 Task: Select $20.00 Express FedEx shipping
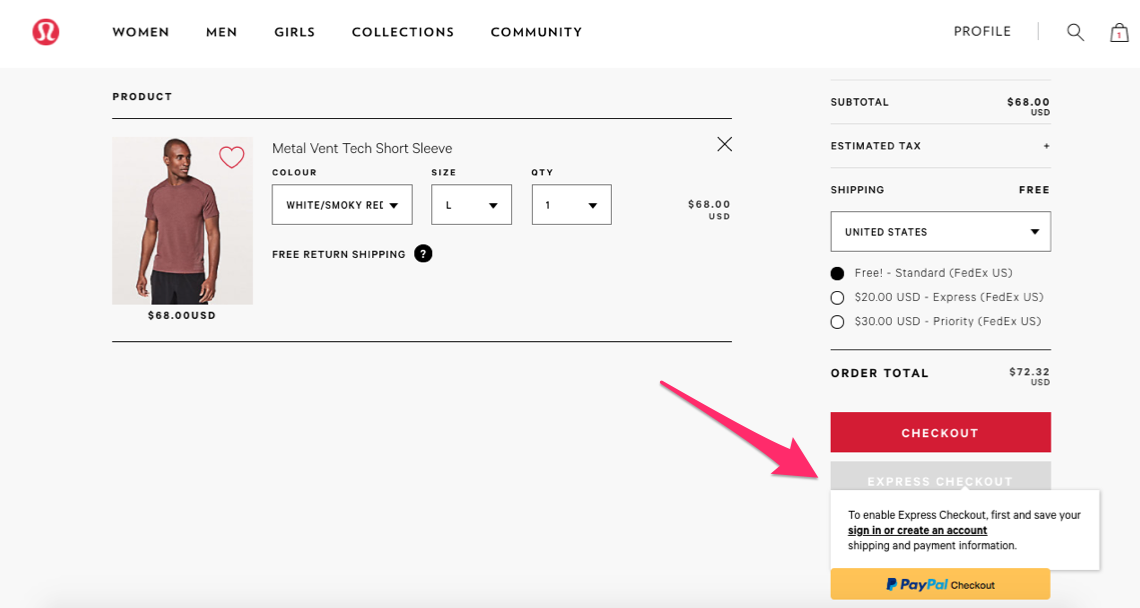tap(838, 297)
